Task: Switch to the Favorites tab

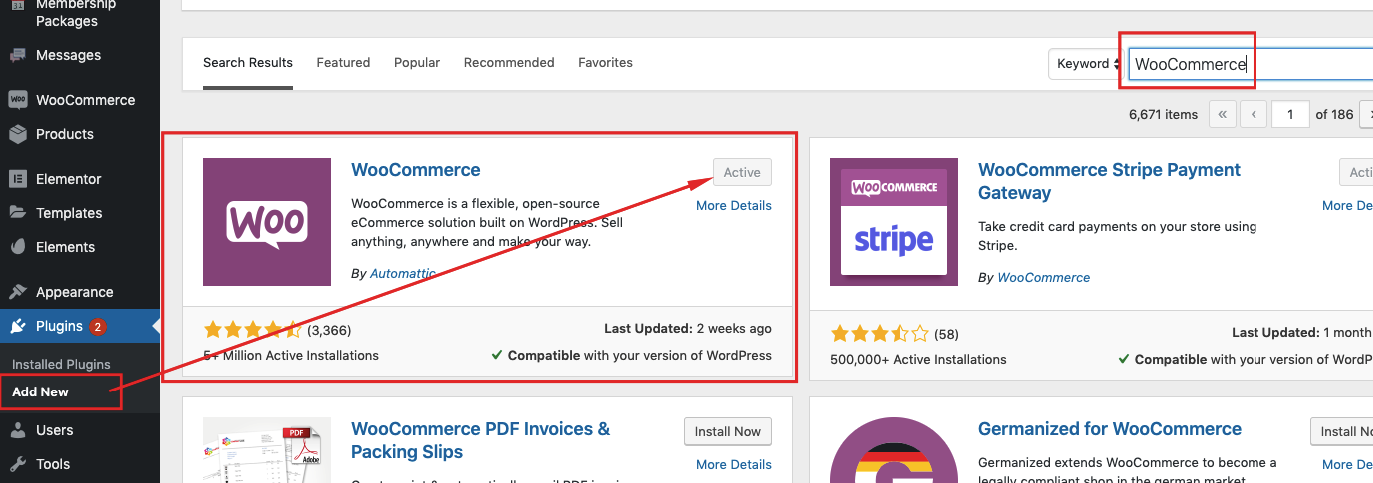Action: click(x=605, y=62)
